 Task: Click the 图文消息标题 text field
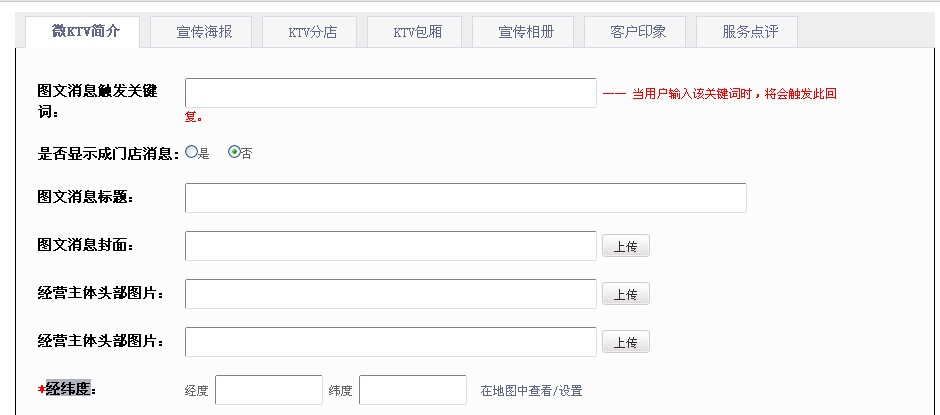click(465, 198)
